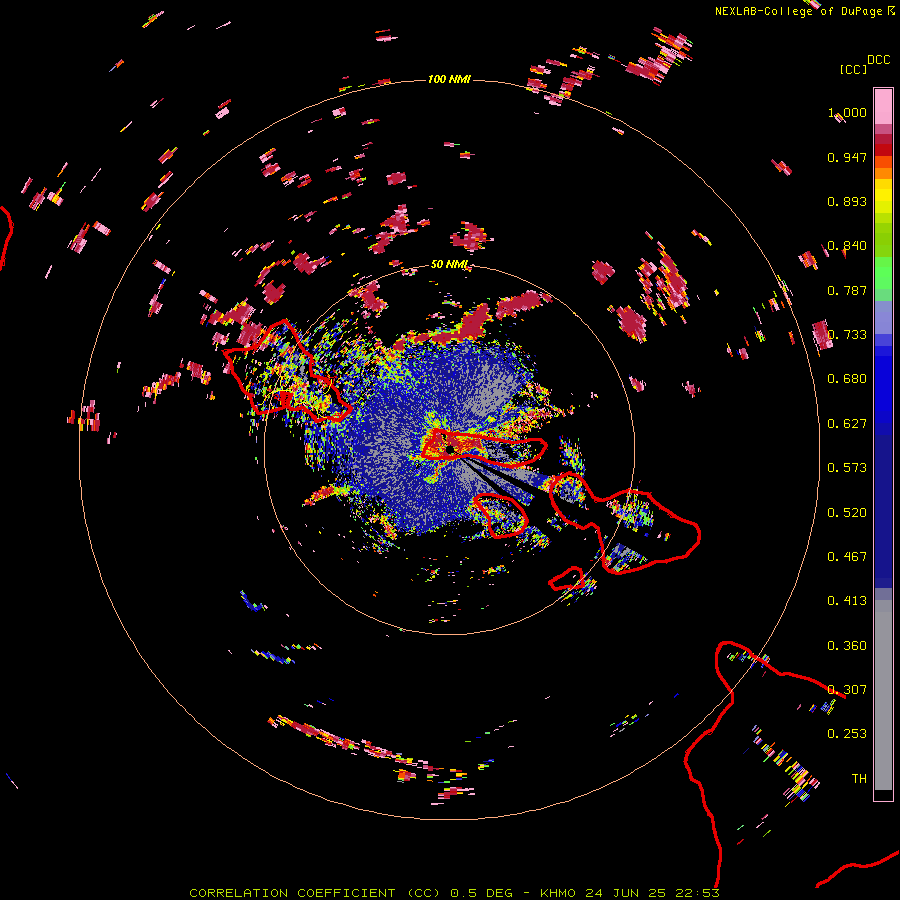The image size is (900, 900).
Task: Click the 50 NMI range ring label
Action: [450, 264]
